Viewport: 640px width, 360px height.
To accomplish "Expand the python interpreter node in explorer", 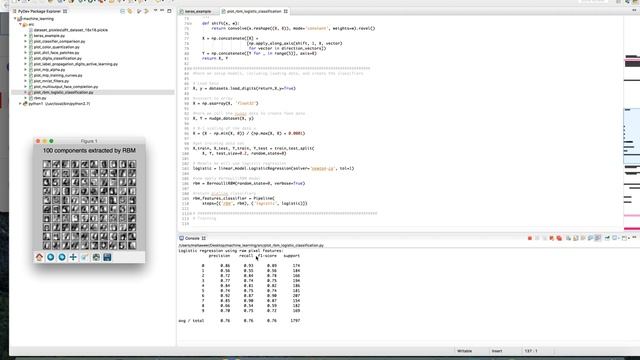I will [20, 104].
